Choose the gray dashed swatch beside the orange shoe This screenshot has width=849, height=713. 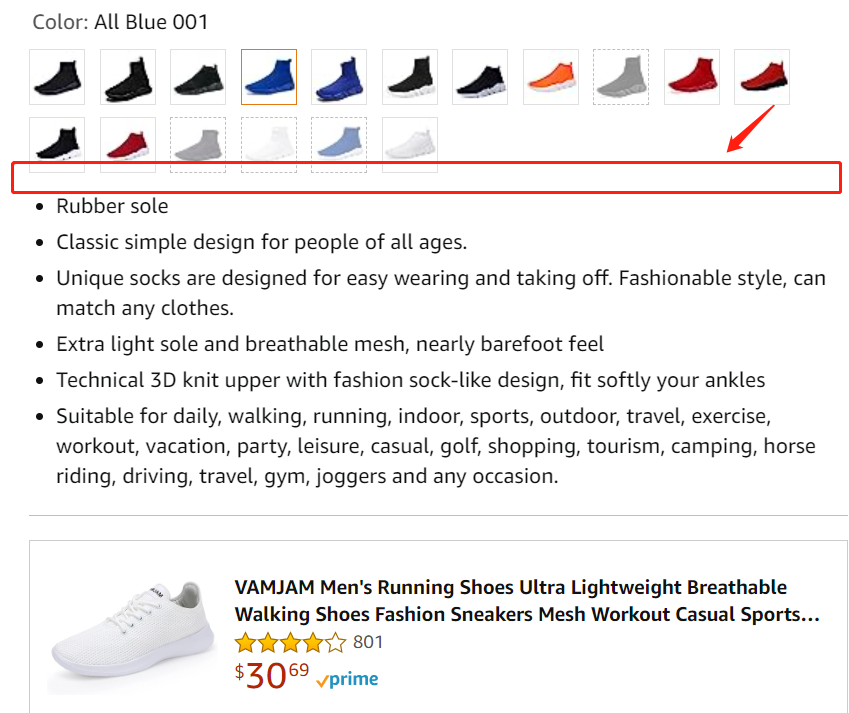621,77
